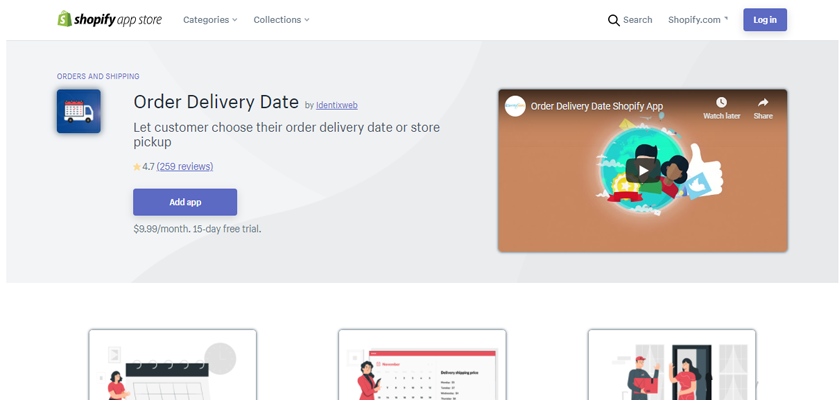Open the Shopify.com dropdown menu

[698, 20]
